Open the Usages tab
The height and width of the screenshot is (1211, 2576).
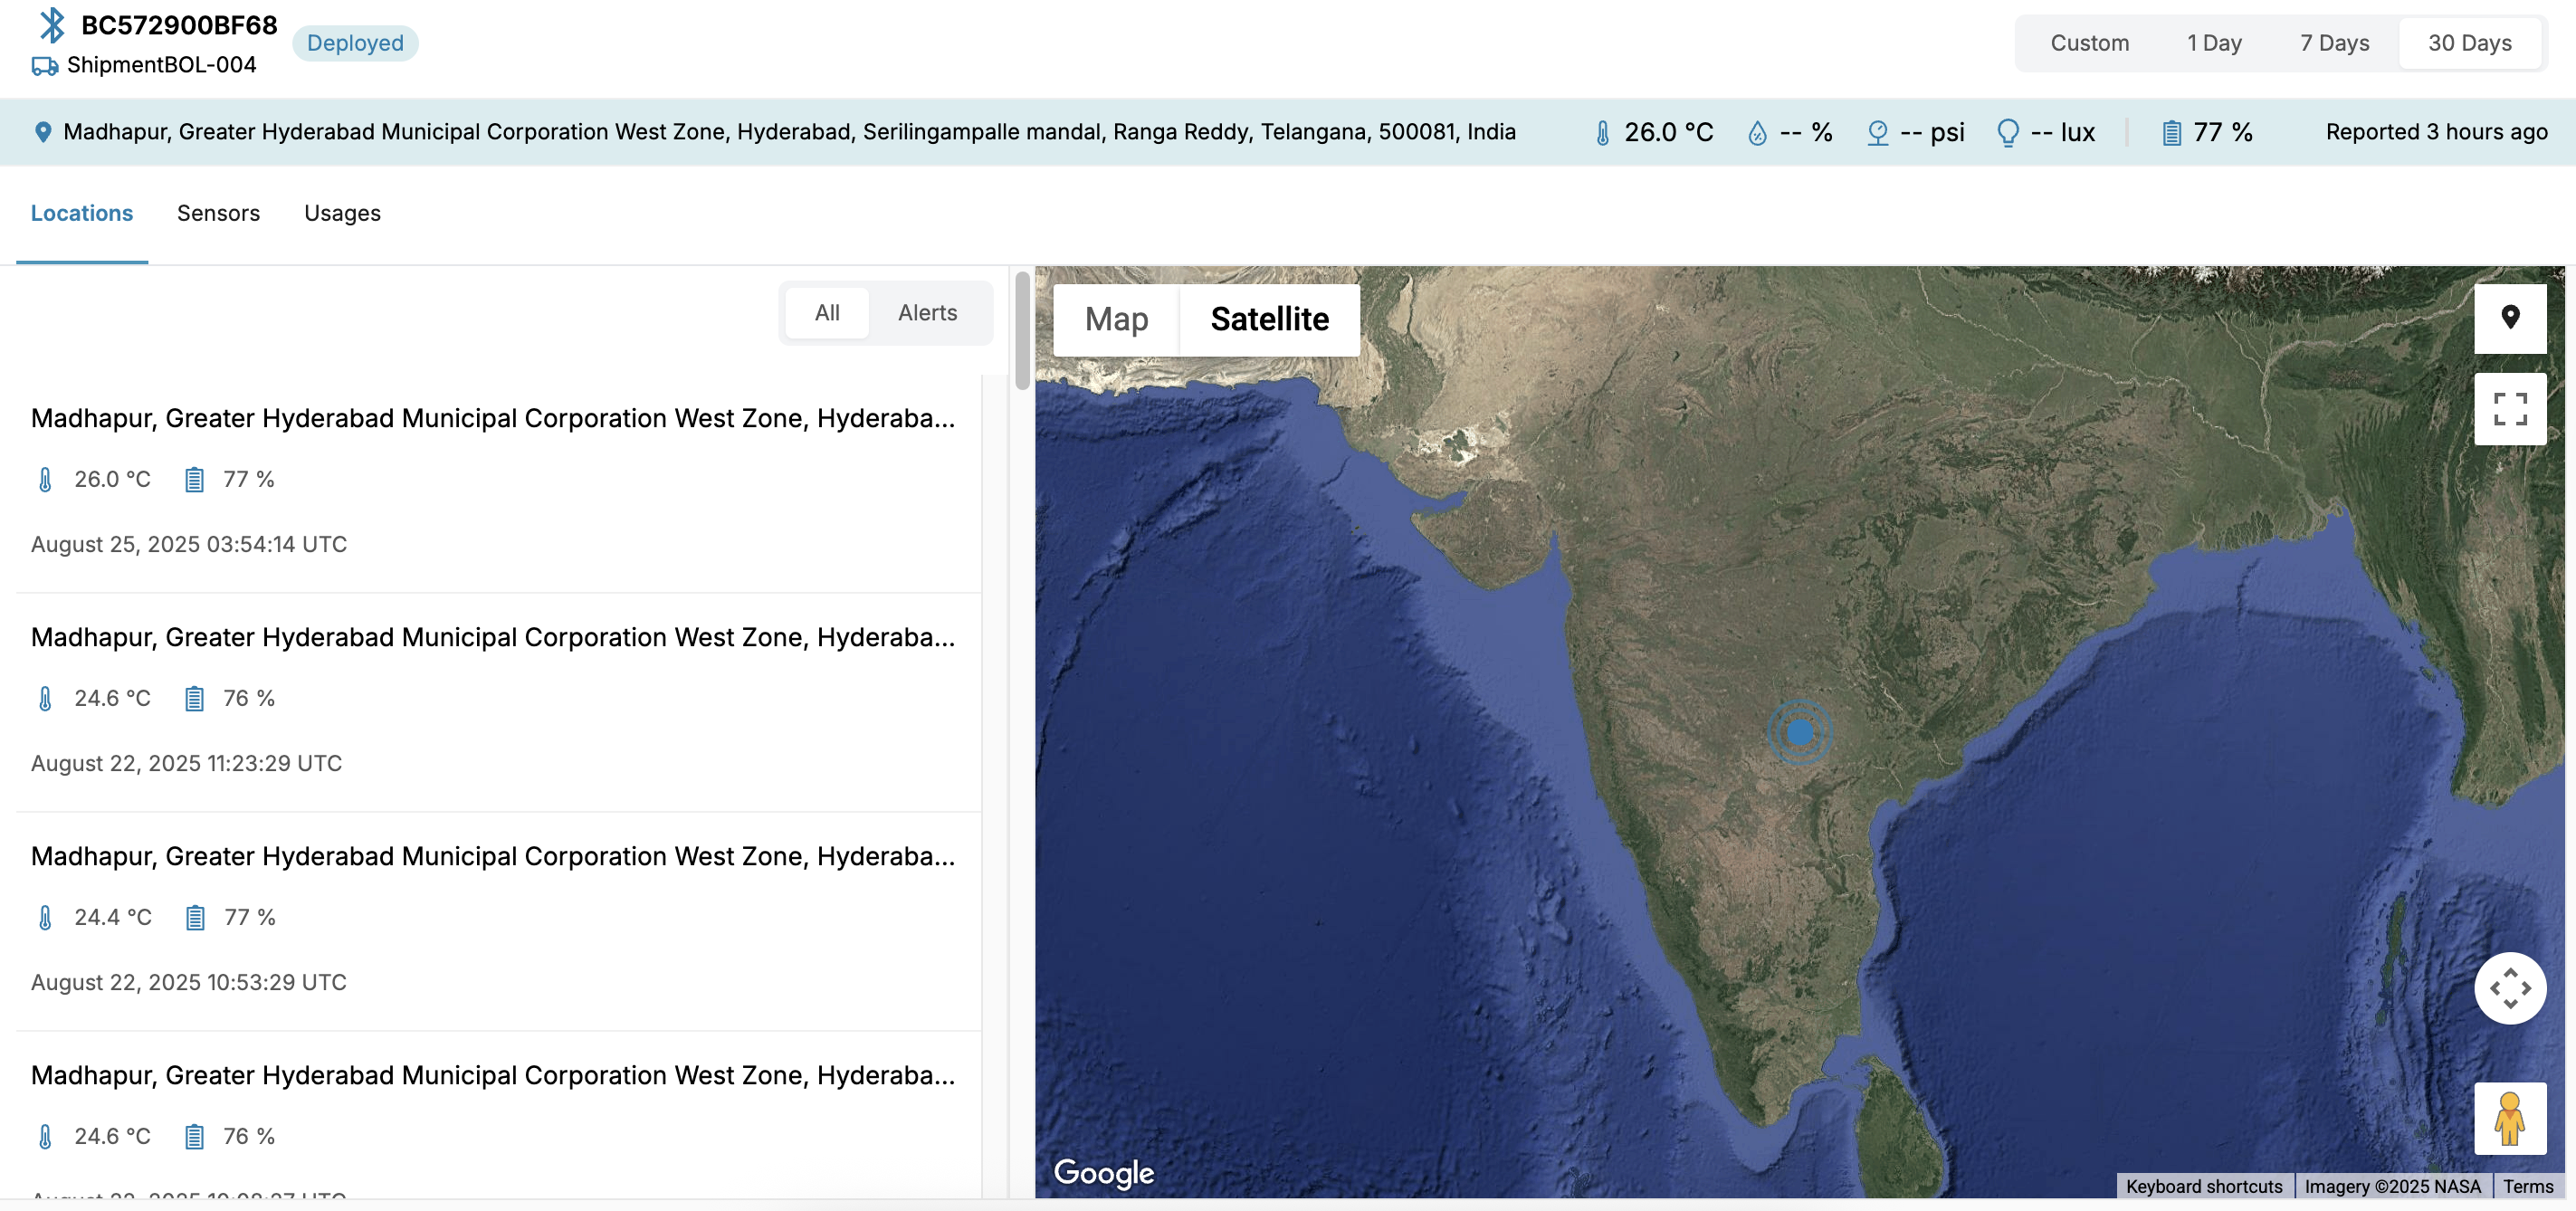(x=342, y=213)
